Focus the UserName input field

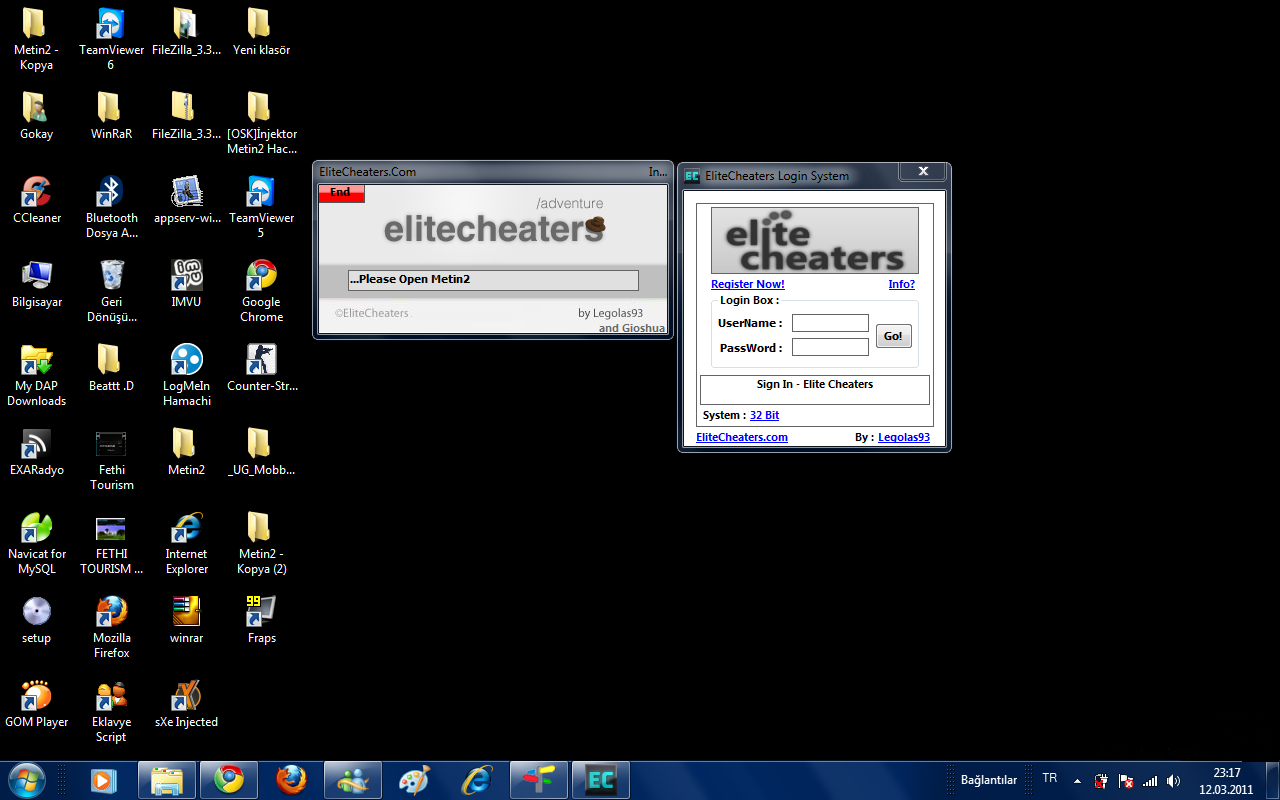point(830,323)
